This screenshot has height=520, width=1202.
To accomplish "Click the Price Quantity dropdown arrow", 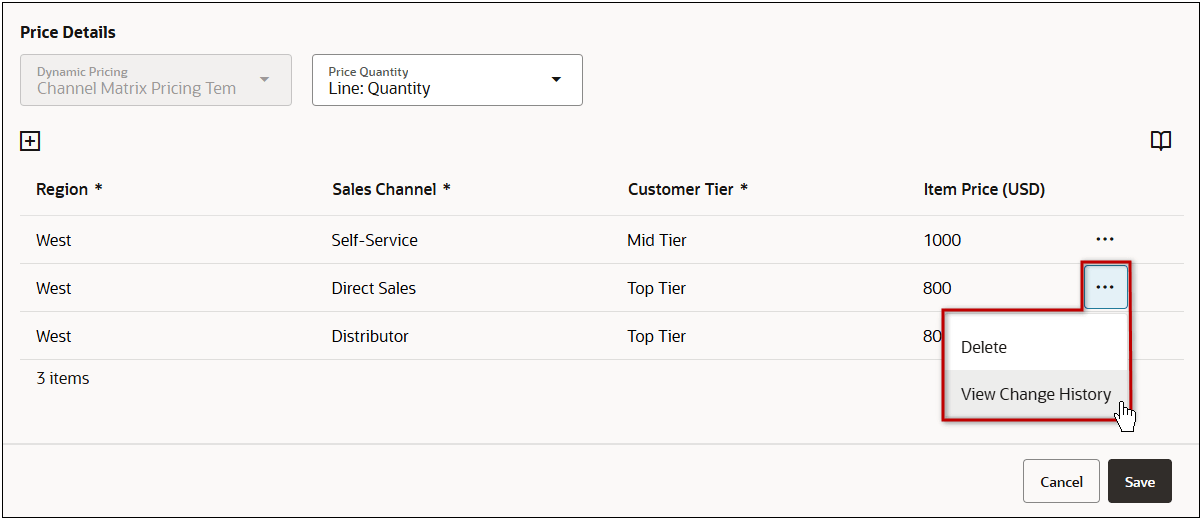I will (x=556, y=80).
